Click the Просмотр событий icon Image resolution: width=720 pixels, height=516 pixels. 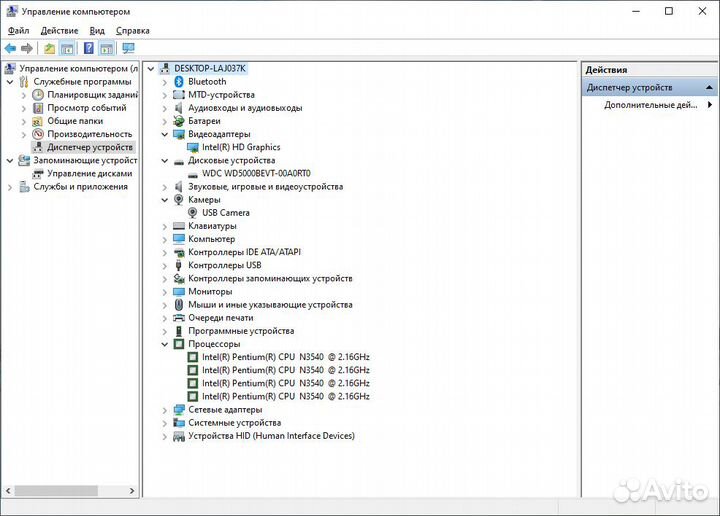[x=38, y=108]
